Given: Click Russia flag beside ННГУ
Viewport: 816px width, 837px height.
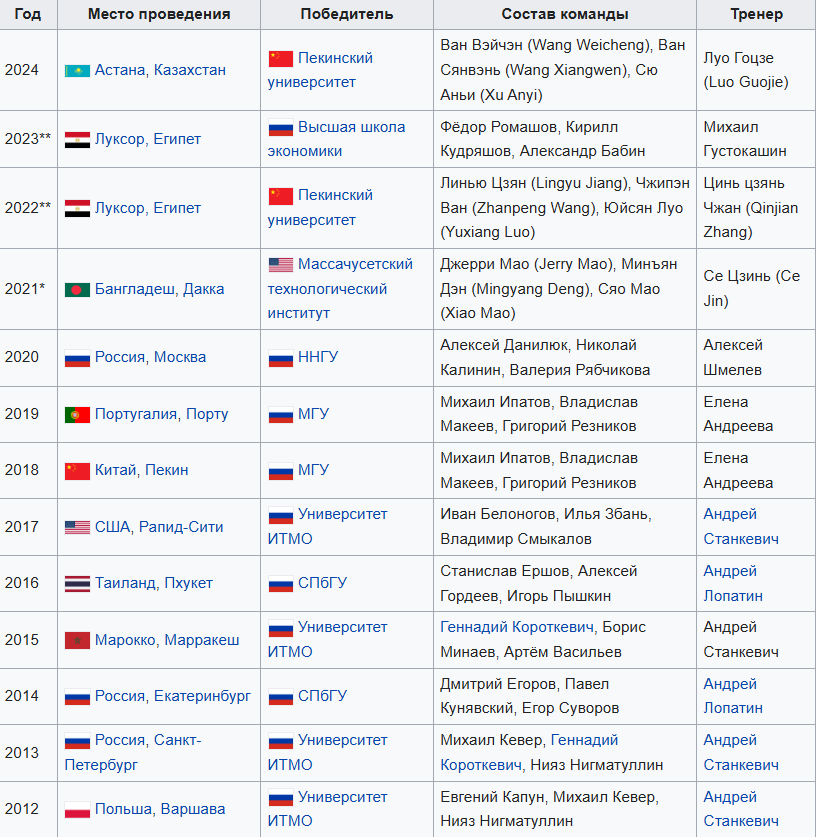Looking at the screenshot, I should point(281,358).
